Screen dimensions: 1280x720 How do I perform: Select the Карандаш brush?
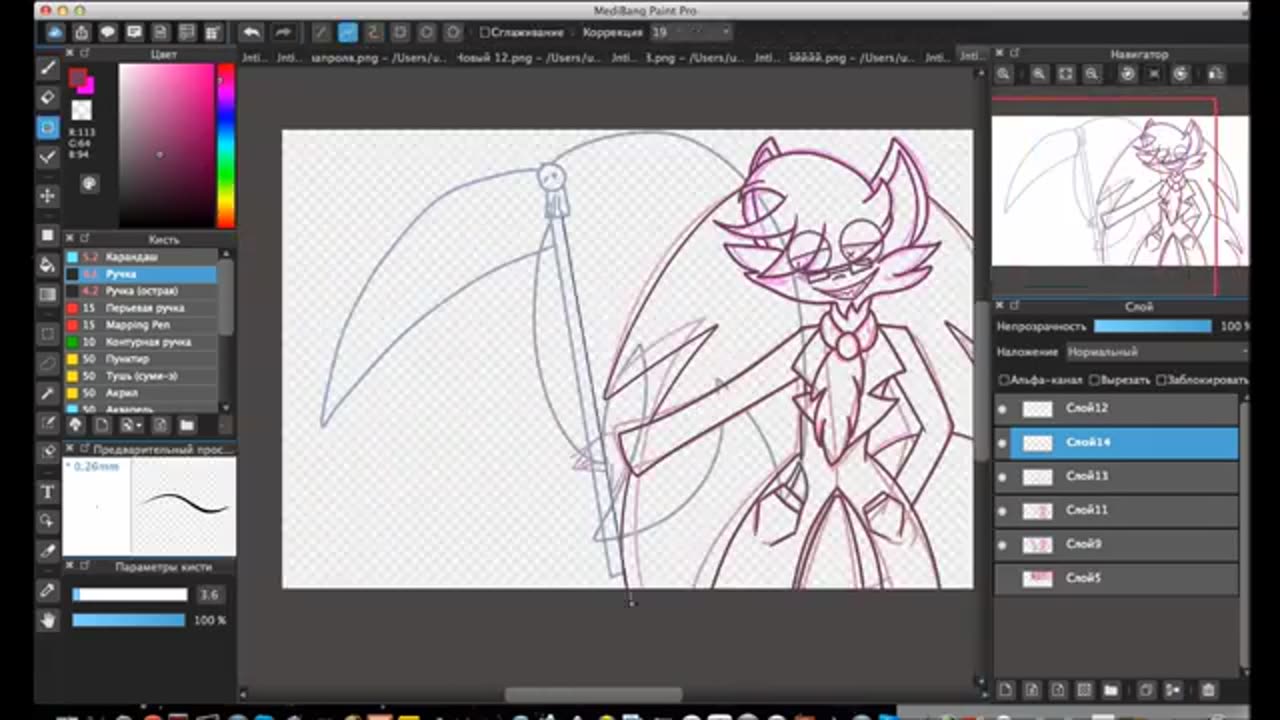pos(141,257)
